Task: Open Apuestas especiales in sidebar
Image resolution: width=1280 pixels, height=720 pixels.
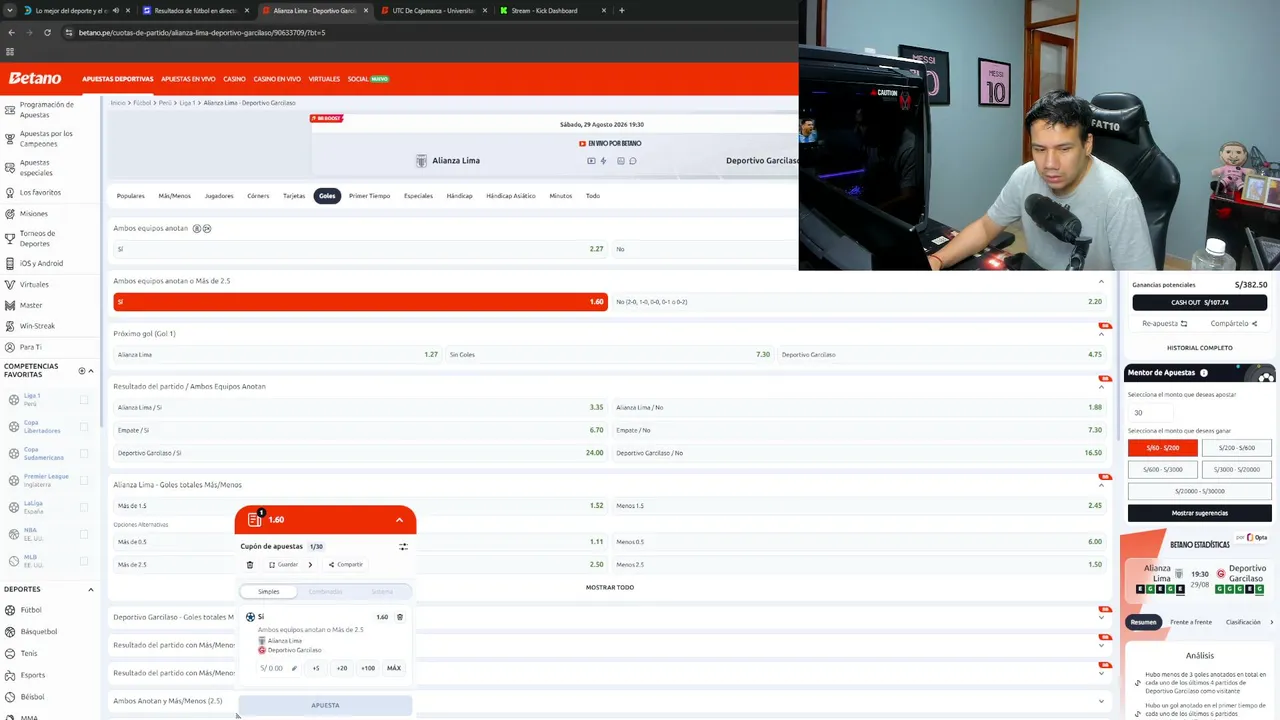Action: tap(36, 167)
